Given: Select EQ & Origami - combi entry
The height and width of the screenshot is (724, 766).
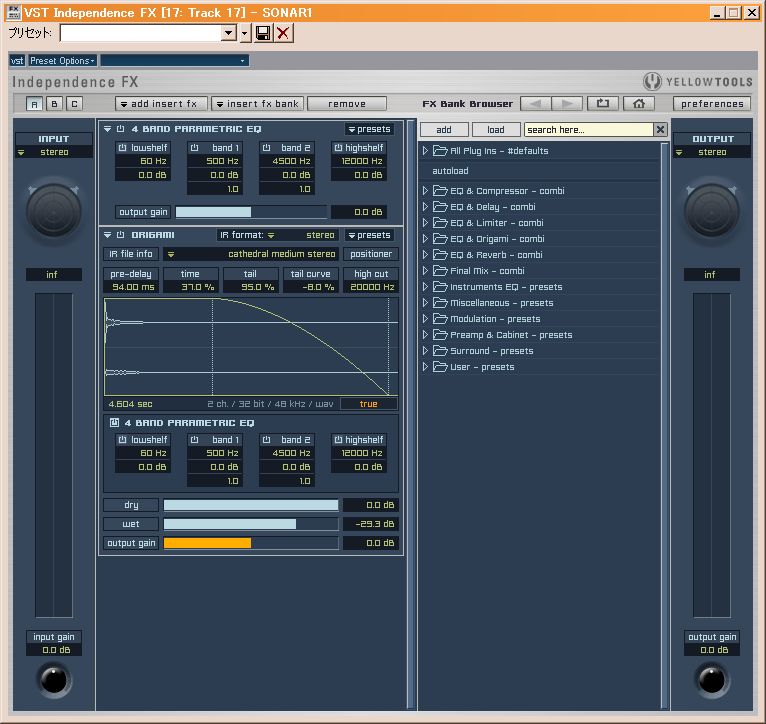Looking at the screenshot, I should (497, 239).
